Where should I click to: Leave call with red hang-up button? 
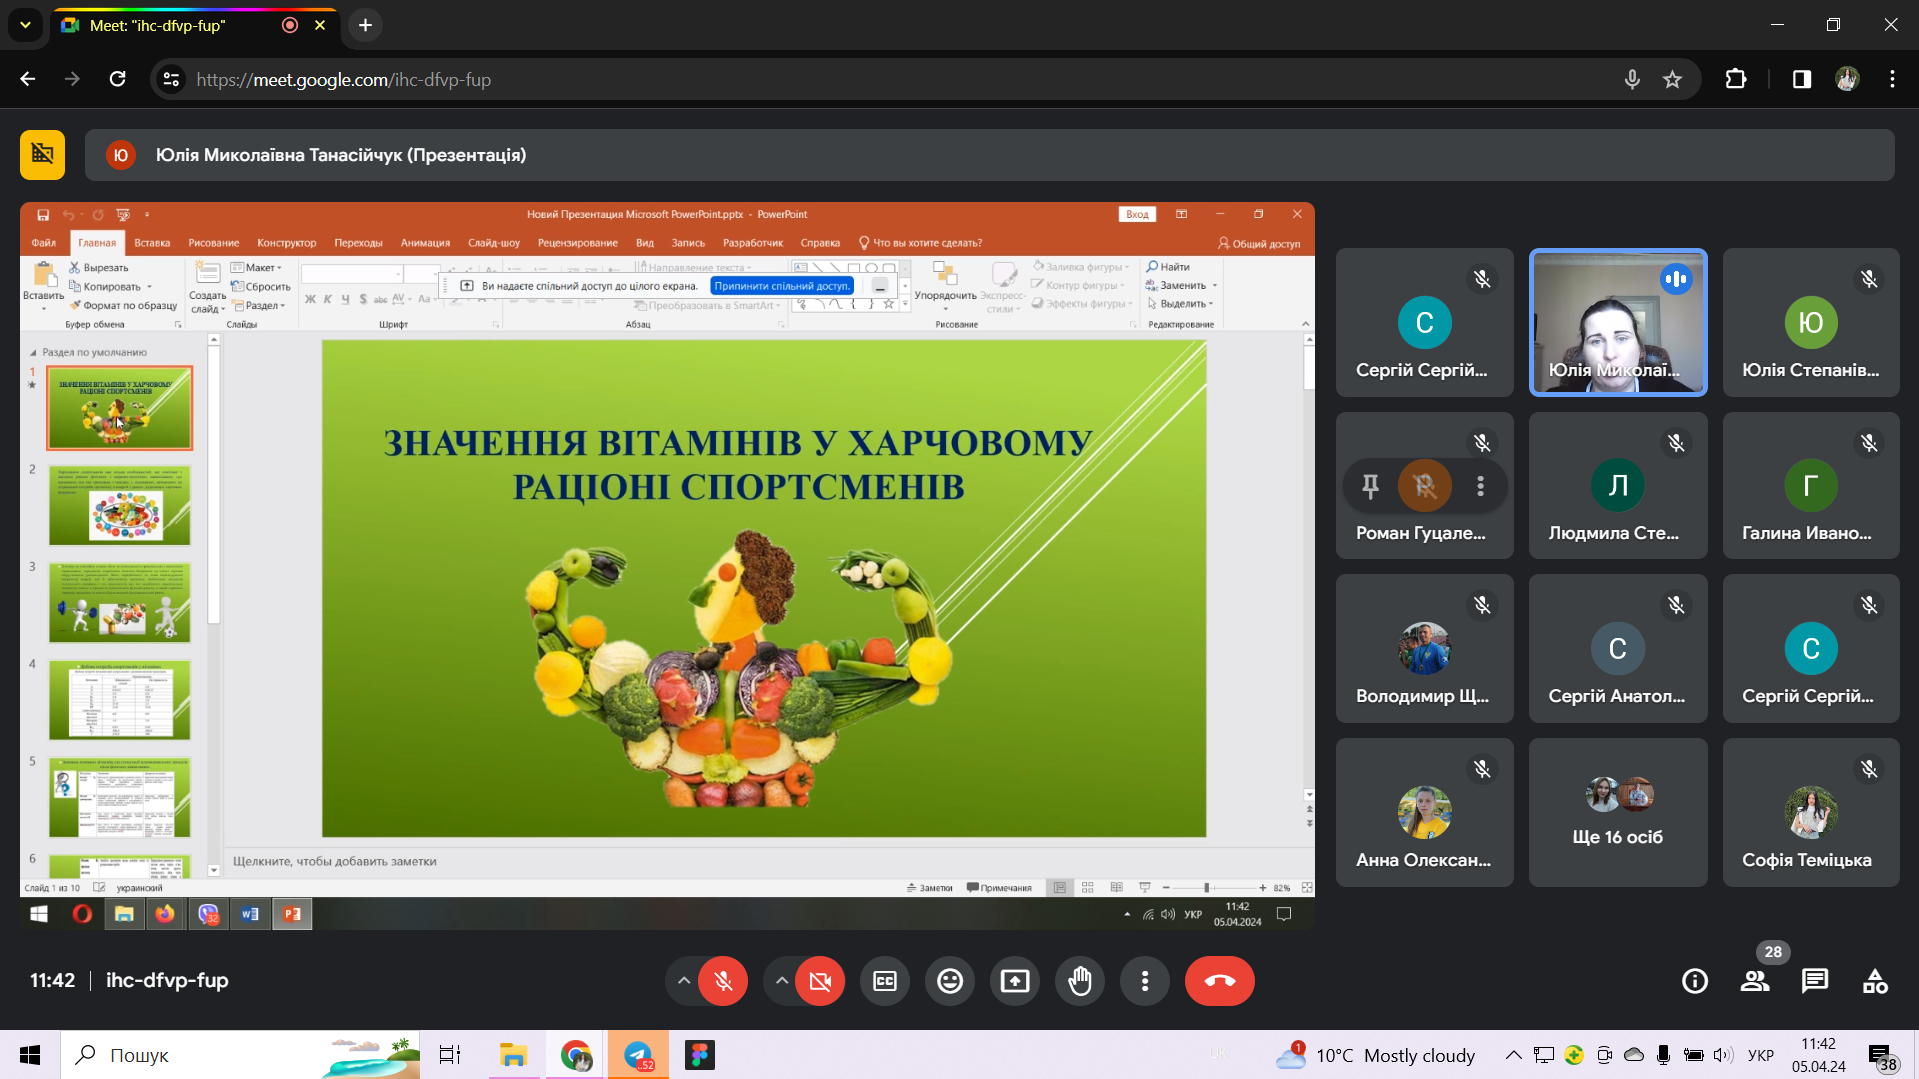[x=1220, y=981]
